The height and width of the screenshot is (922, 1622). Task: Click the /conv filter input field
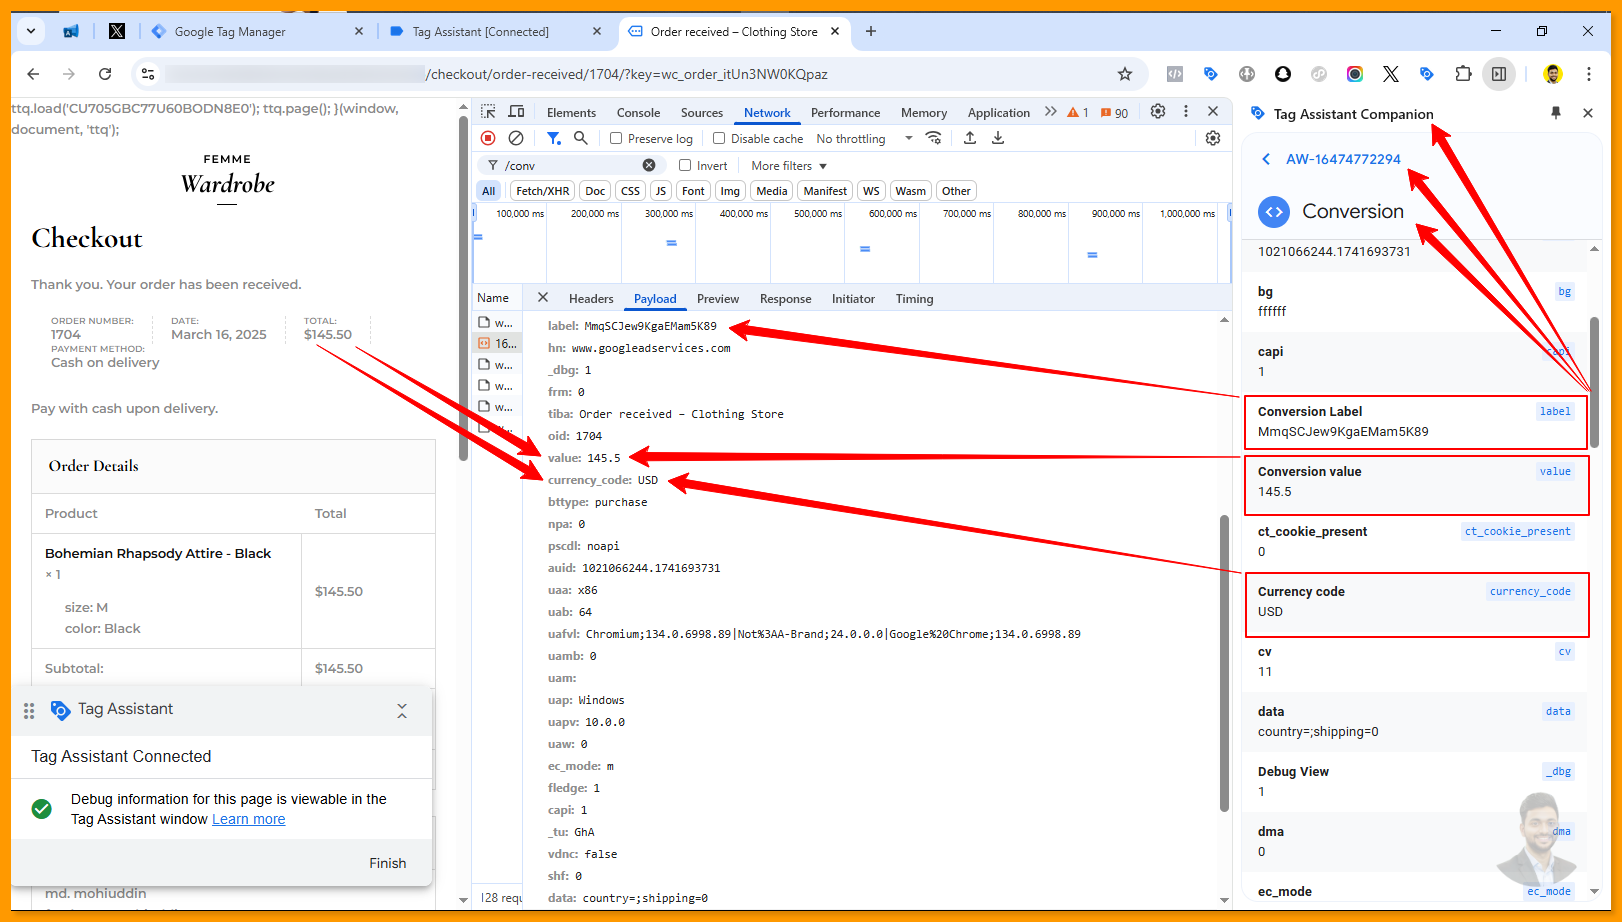coord(570,166)
